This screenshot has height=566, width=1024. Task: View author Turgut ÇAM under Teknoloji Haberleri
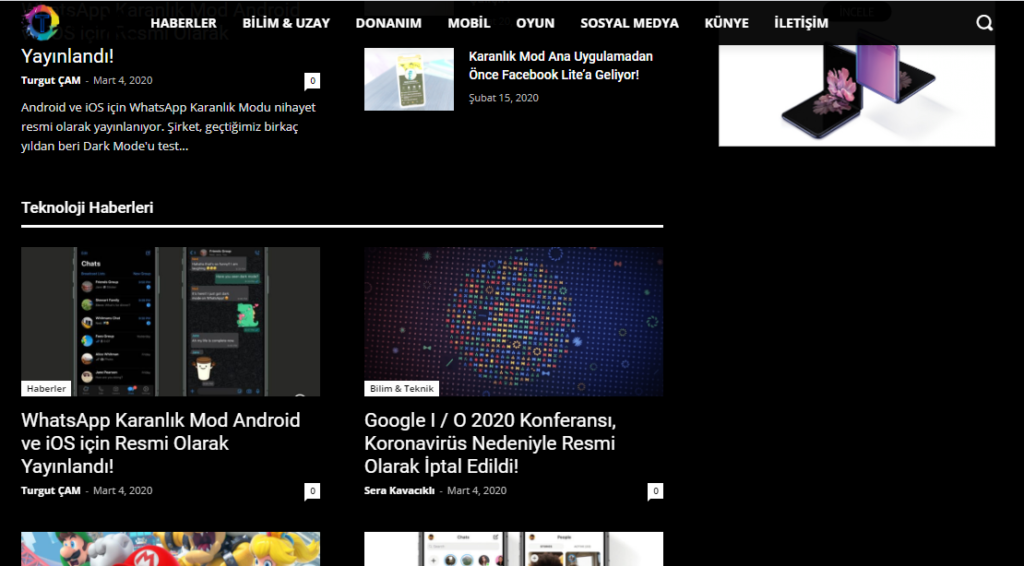[51, 490]
